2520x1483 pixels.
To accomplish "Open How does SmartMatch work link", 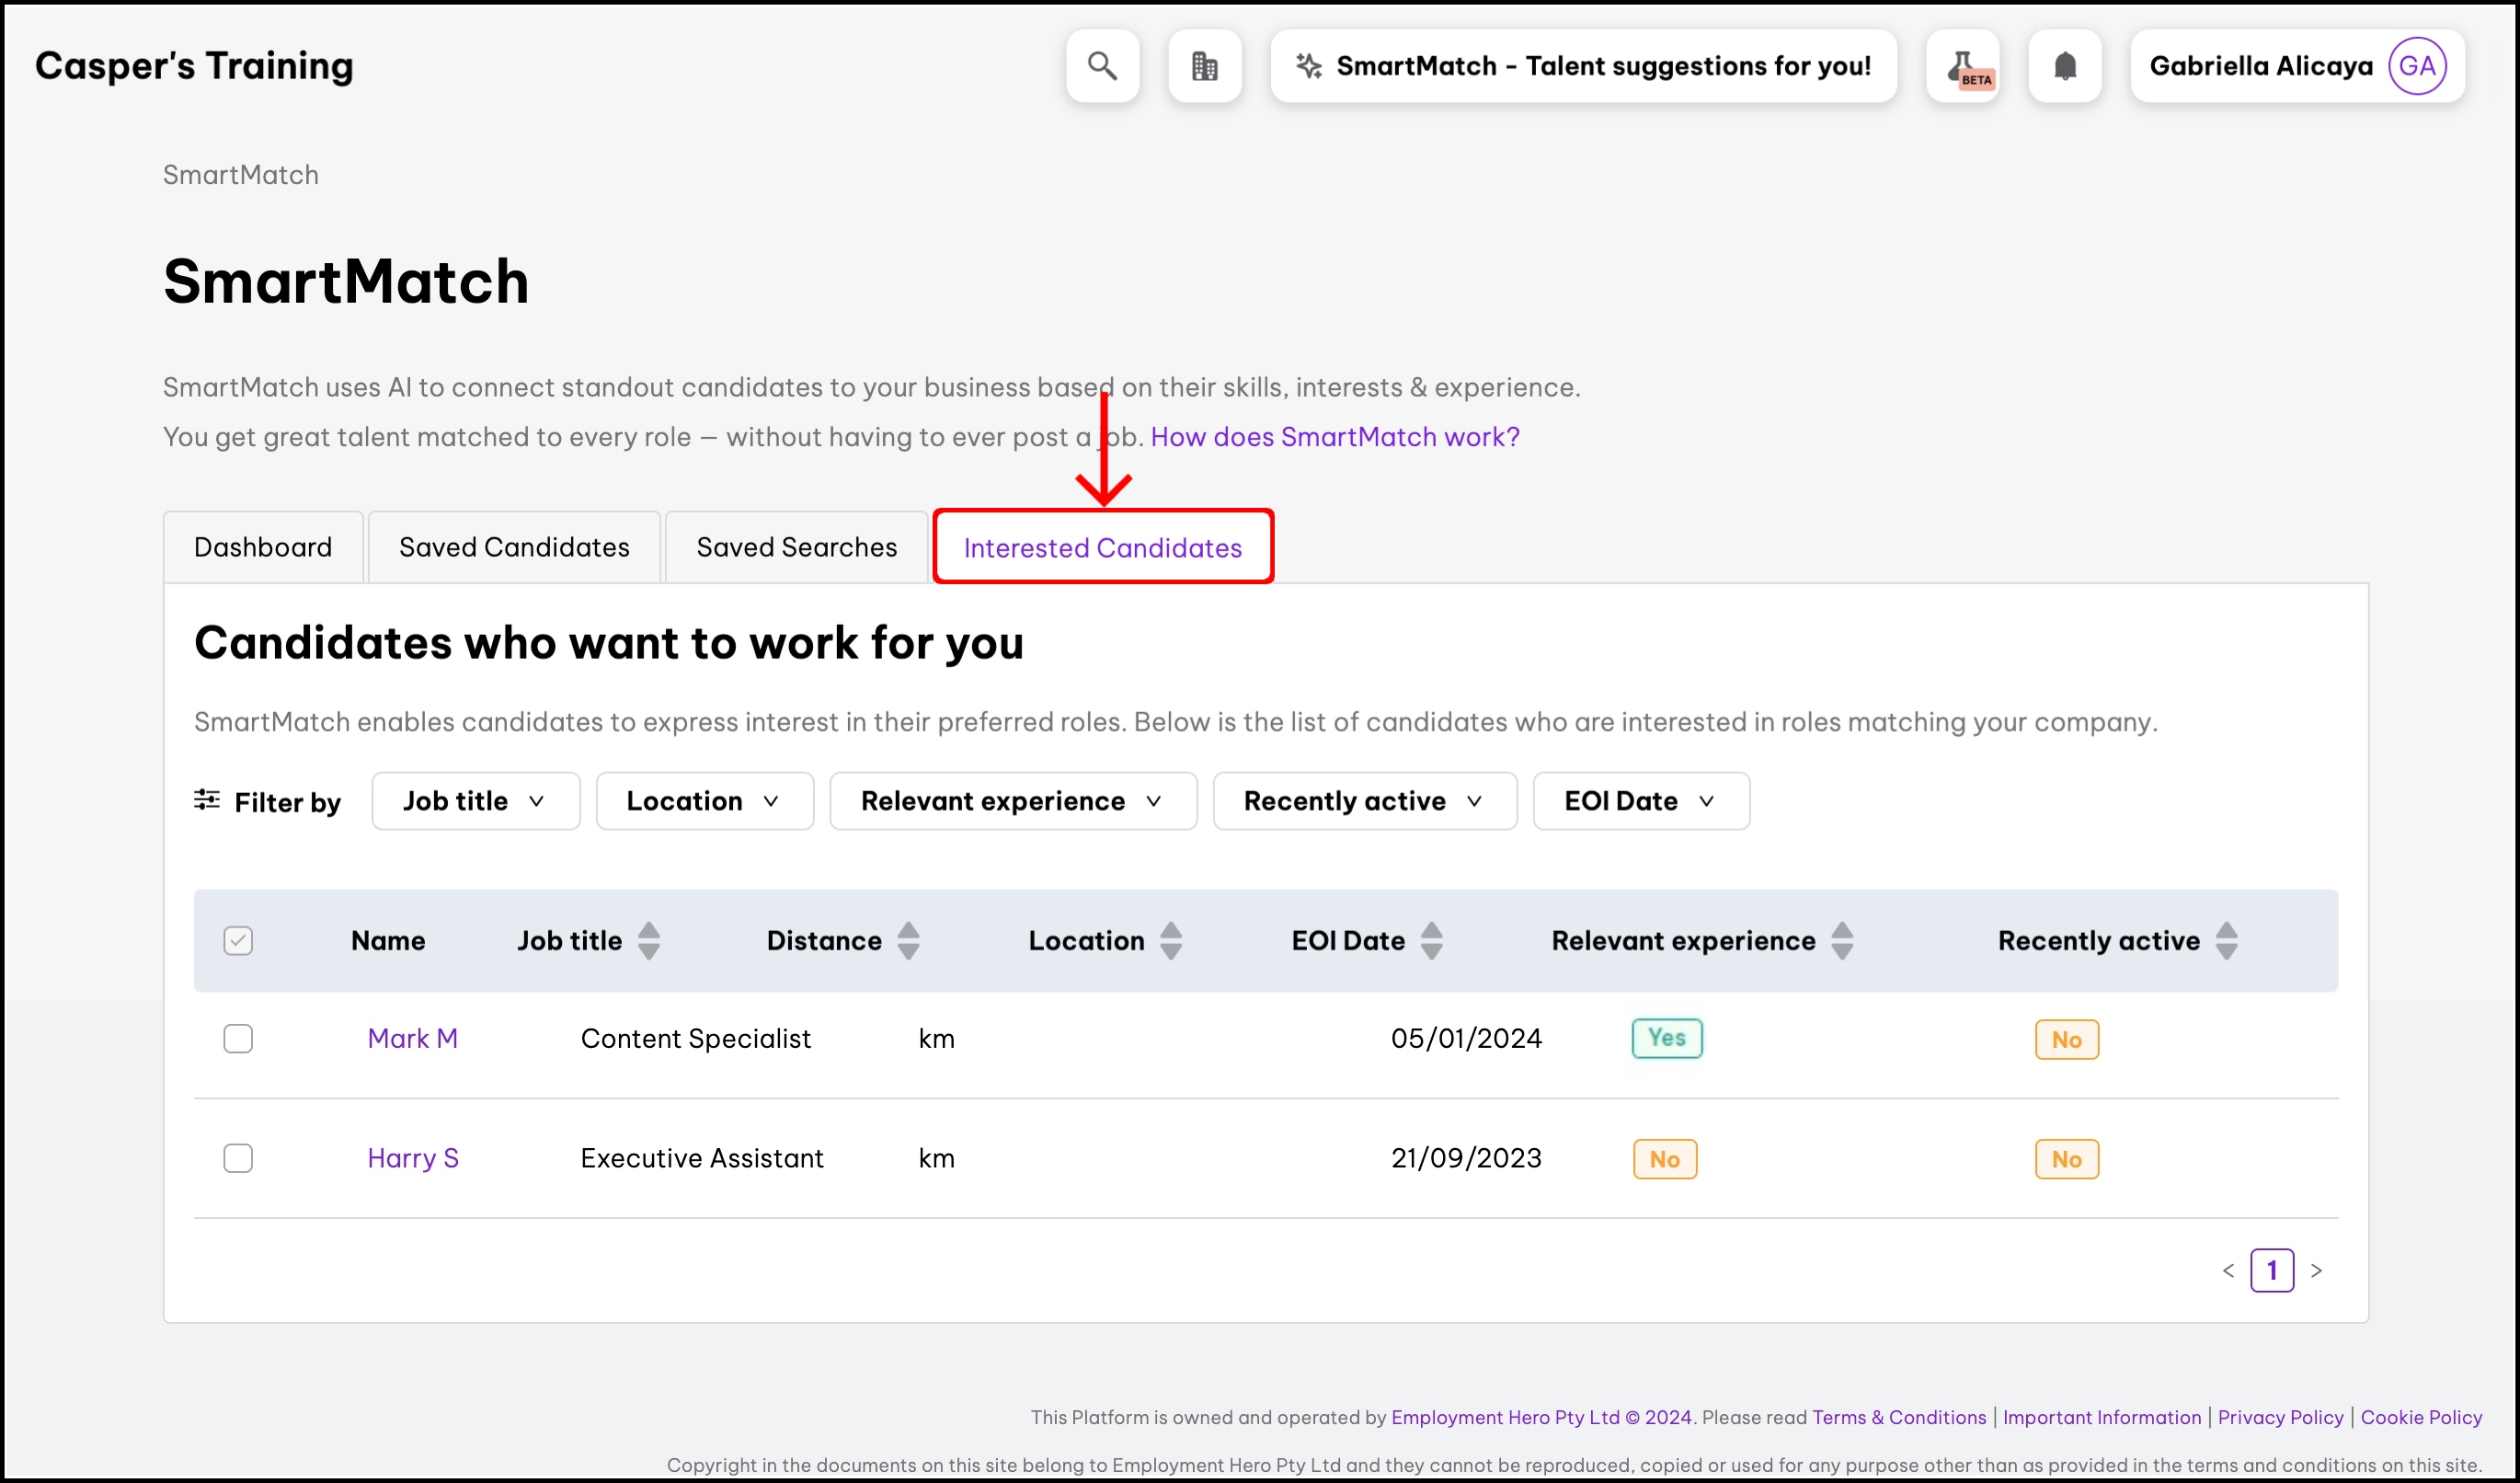I will tap(1334, 437).
